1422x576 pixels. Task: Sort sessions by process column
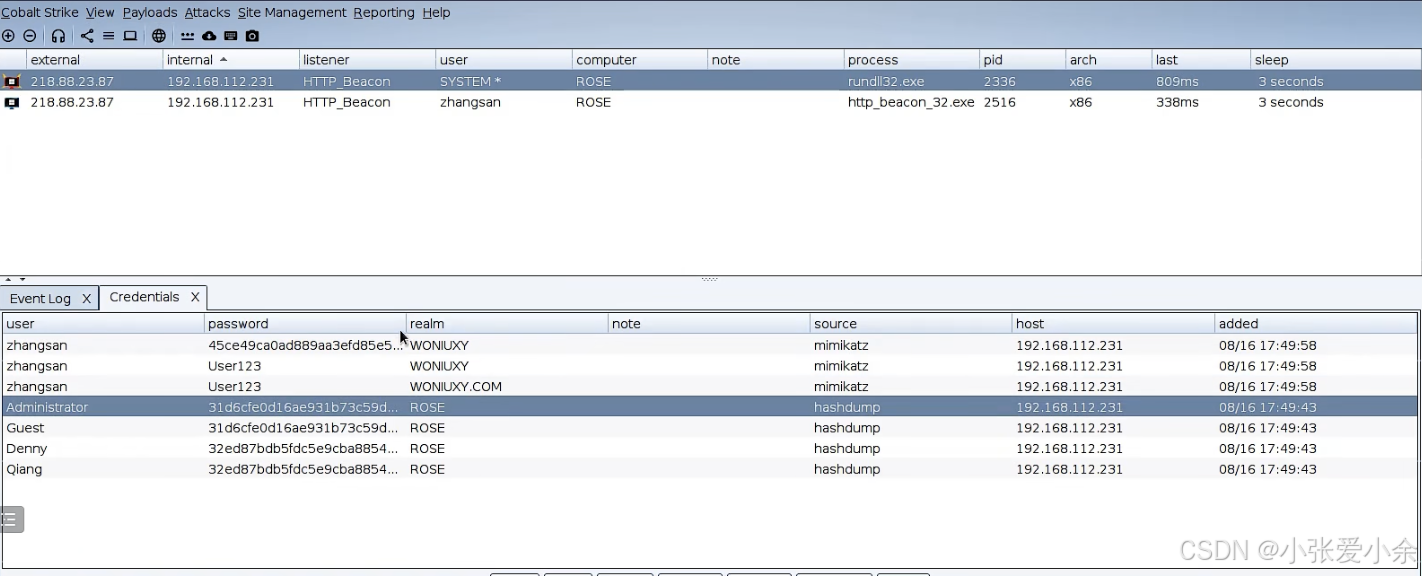[911, 60]
